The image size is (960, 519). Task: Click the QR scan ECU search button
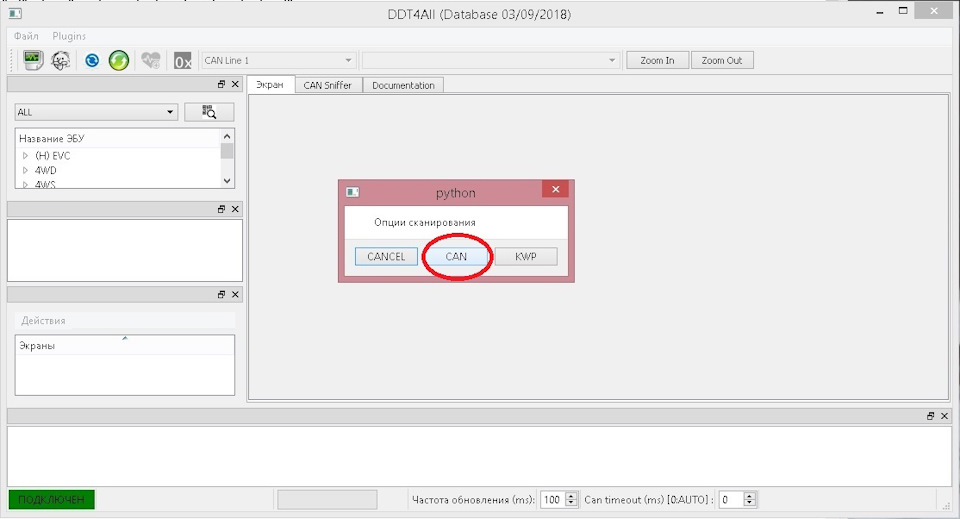click(x=209, y=112)
